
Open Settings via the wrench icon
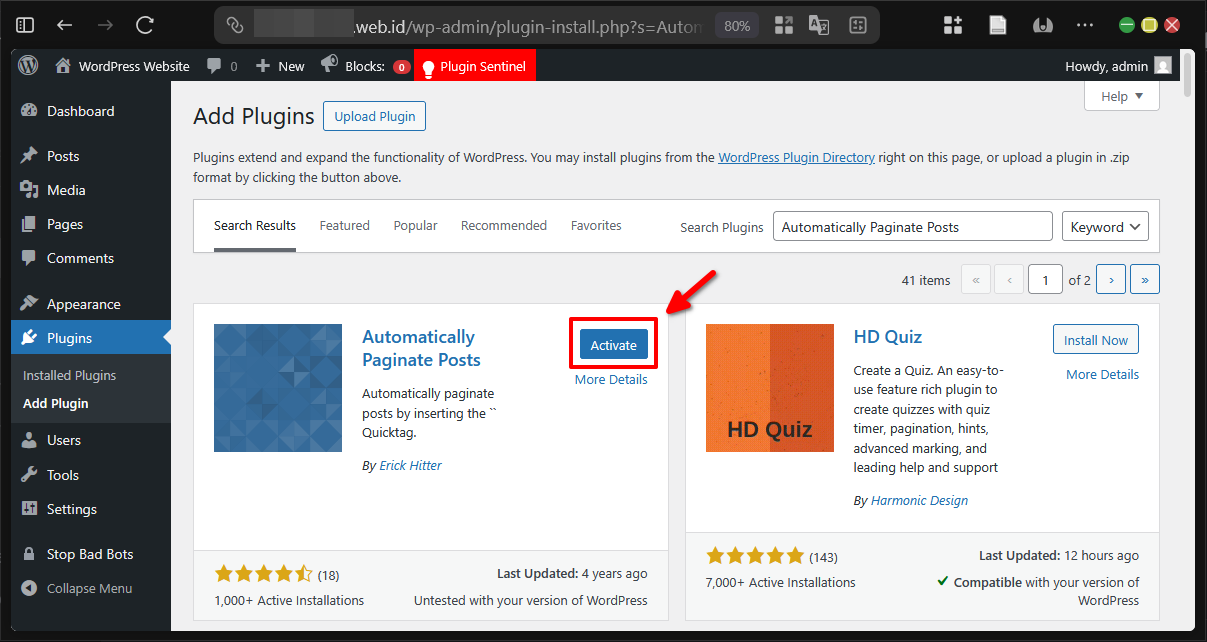30,509
